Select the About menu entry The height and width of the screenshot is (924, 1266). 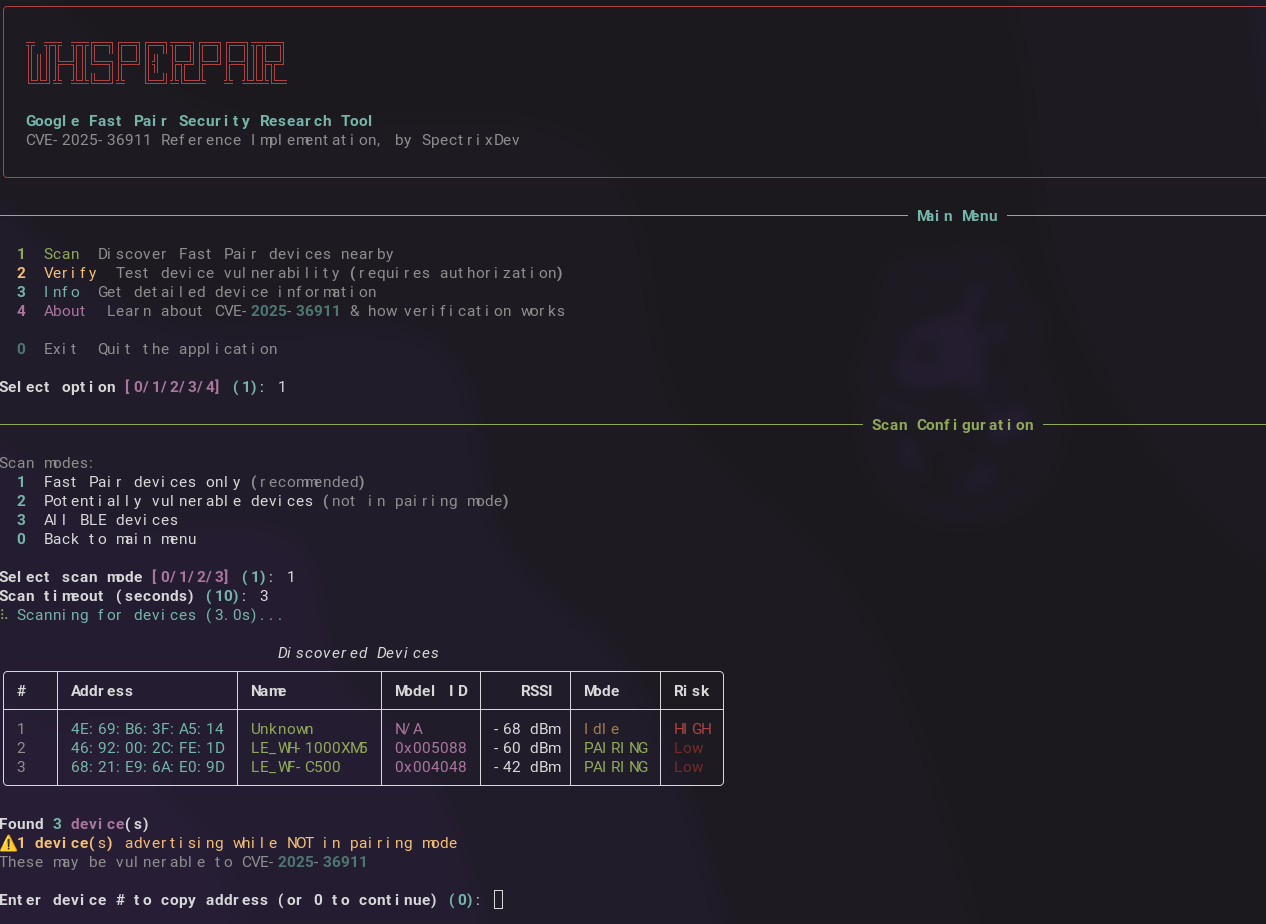pyautogui.click(x=65, y=310)
